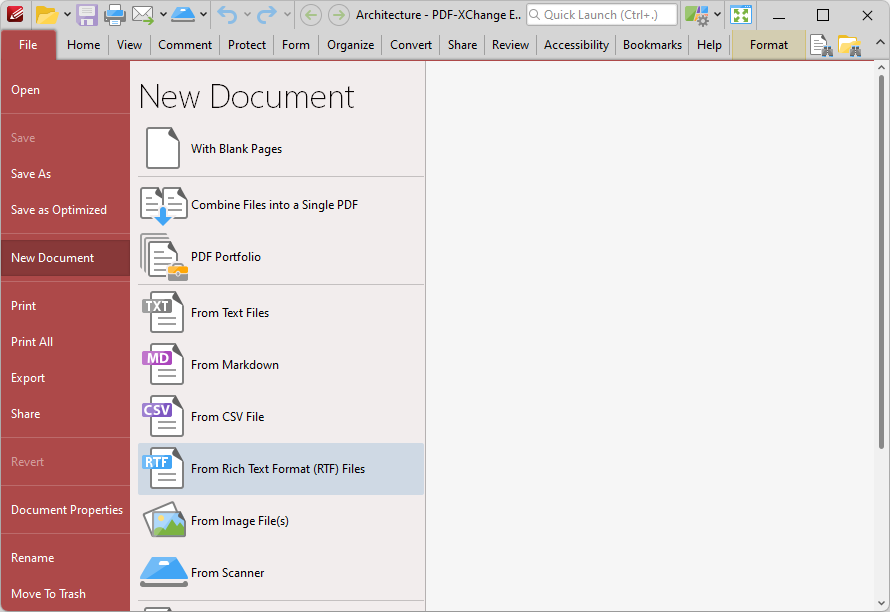
Task: Click the image file picture icon
Action: tap(164, 519)
